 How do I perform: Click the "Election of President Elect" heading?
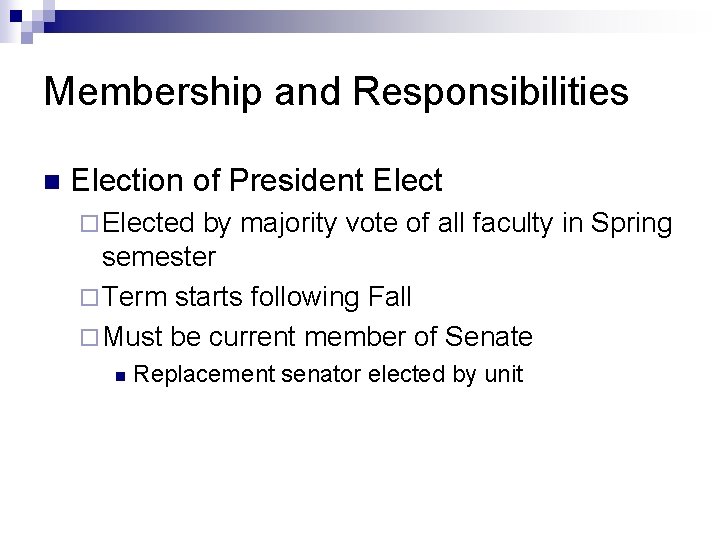click(257, 181)
